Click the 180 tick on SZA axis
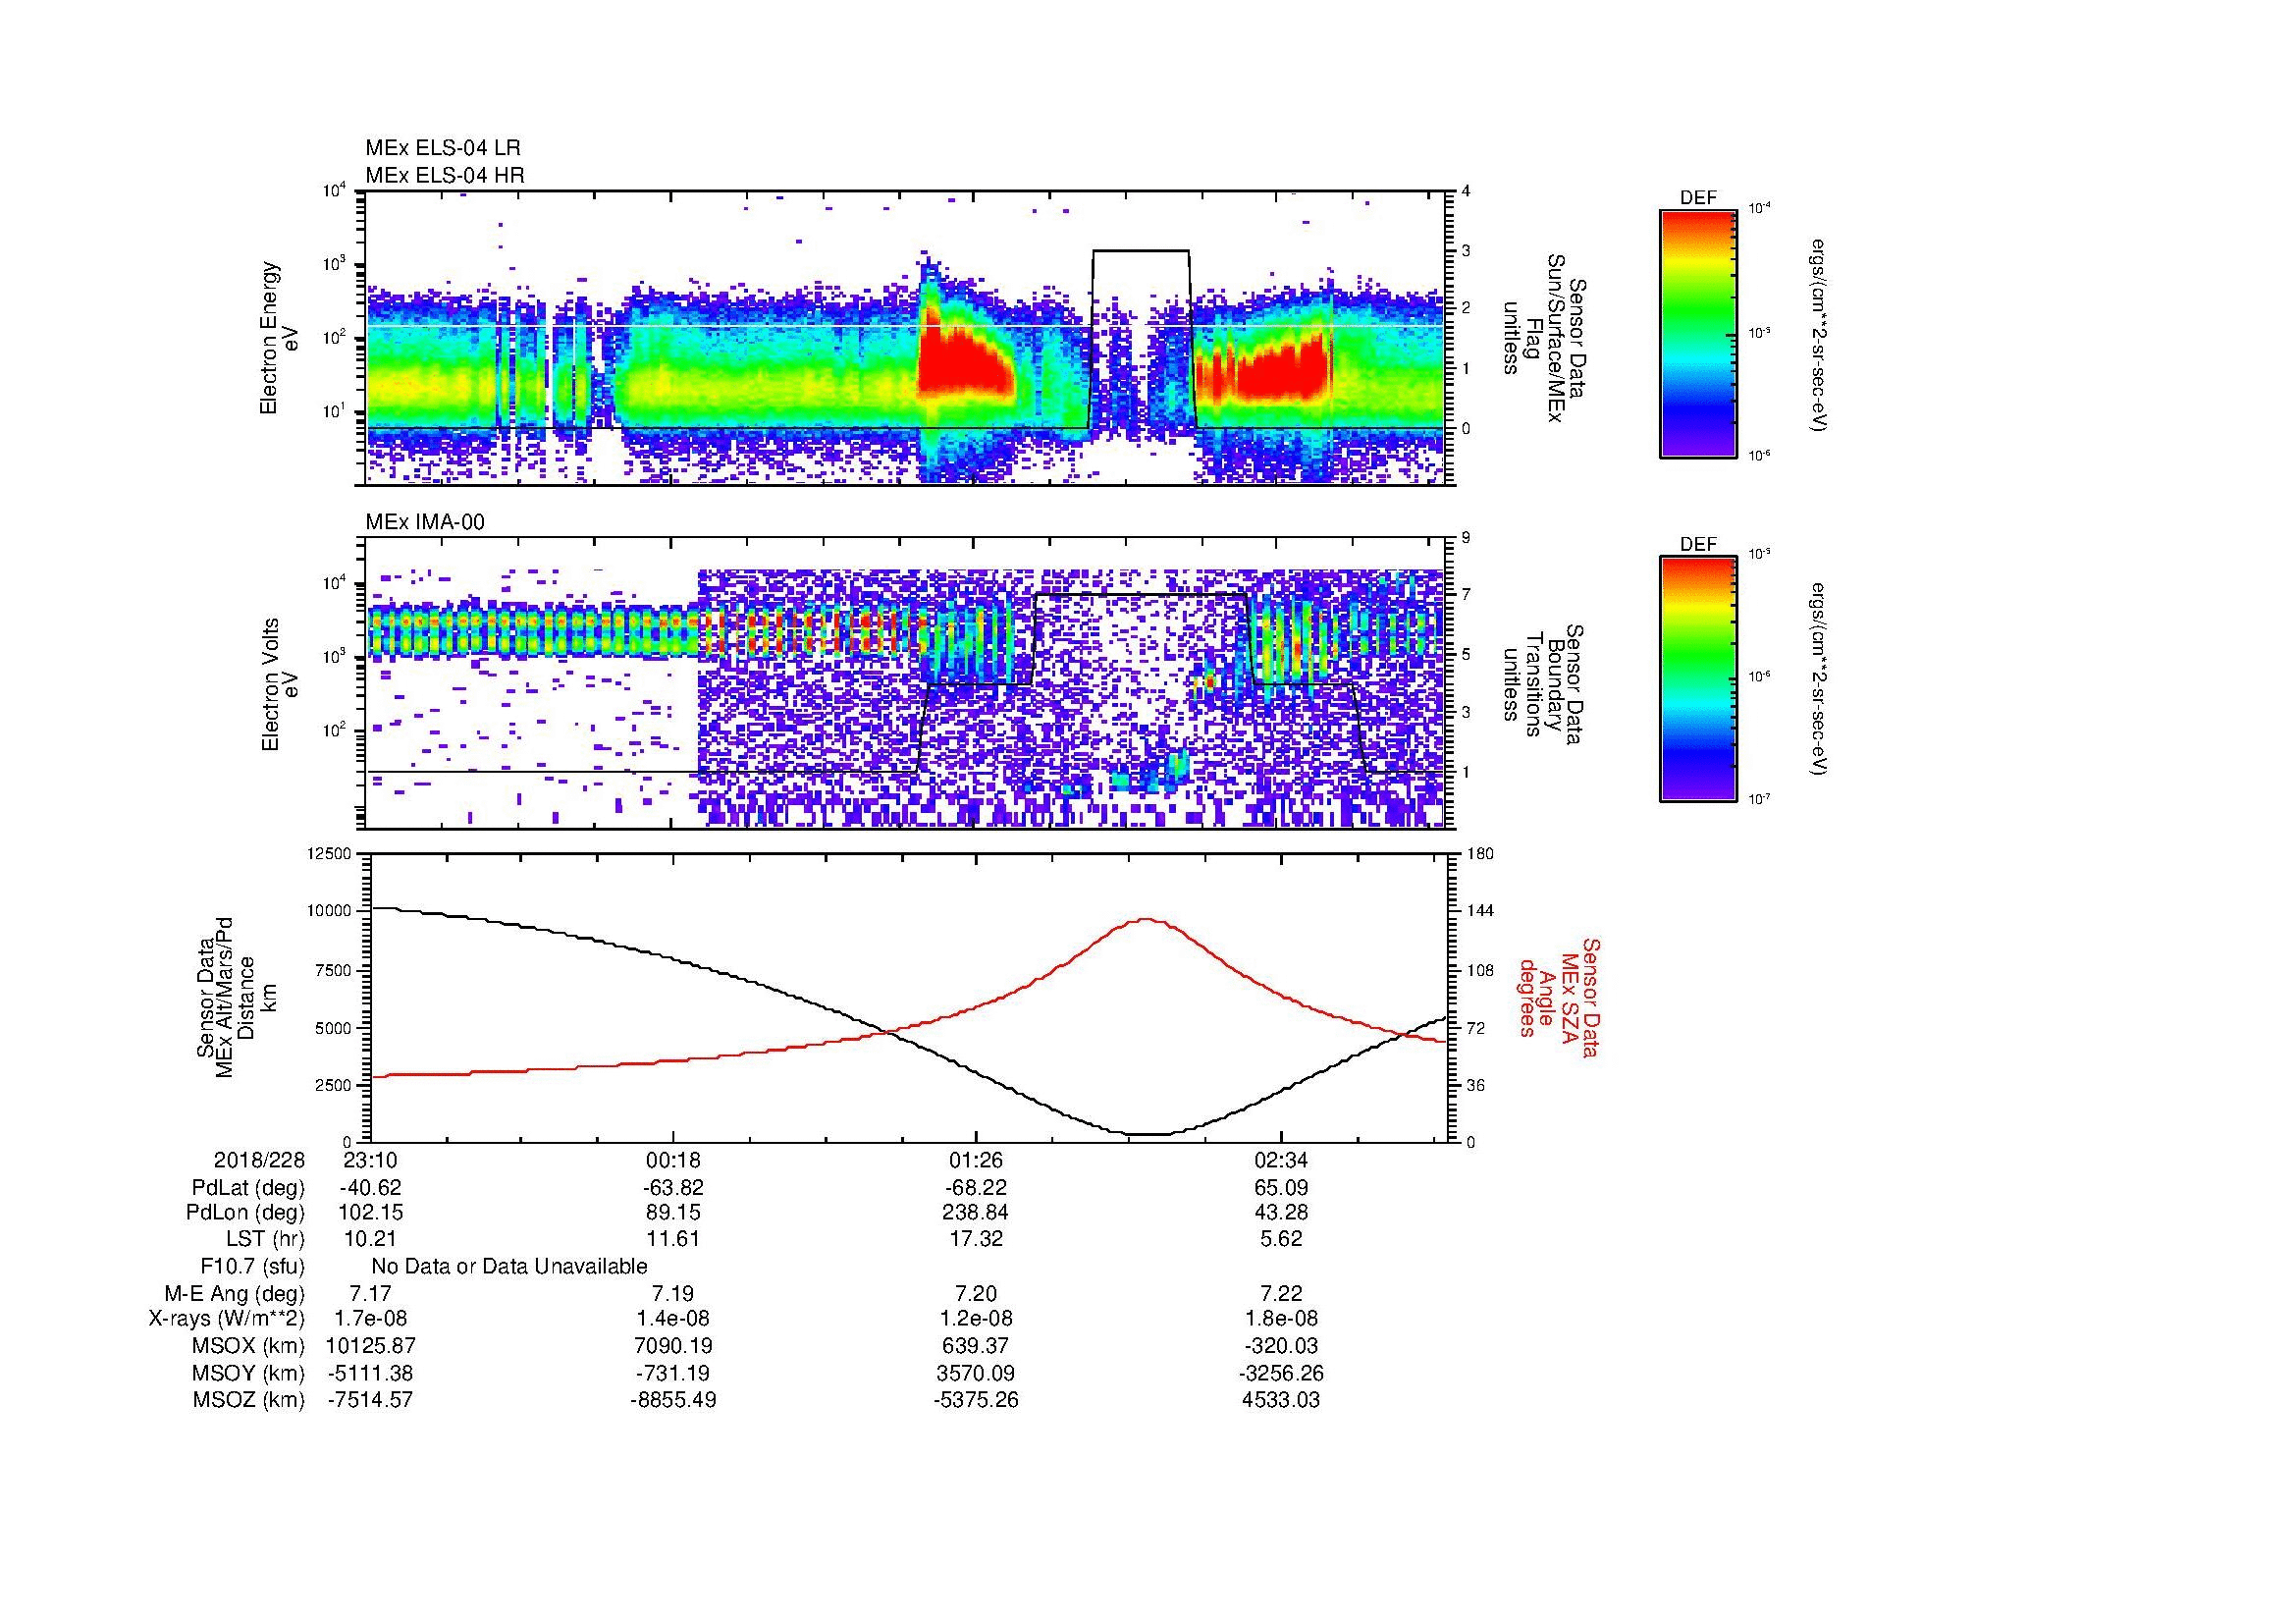This screenshot has width=2296, height=1623. point(1480,854)
